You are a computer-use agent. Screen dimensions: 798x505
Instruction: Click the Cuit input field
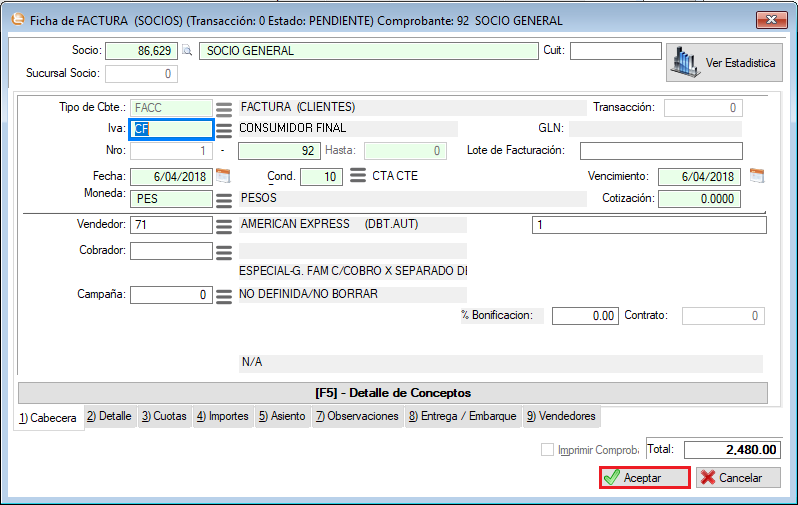[x=616, y=51]
